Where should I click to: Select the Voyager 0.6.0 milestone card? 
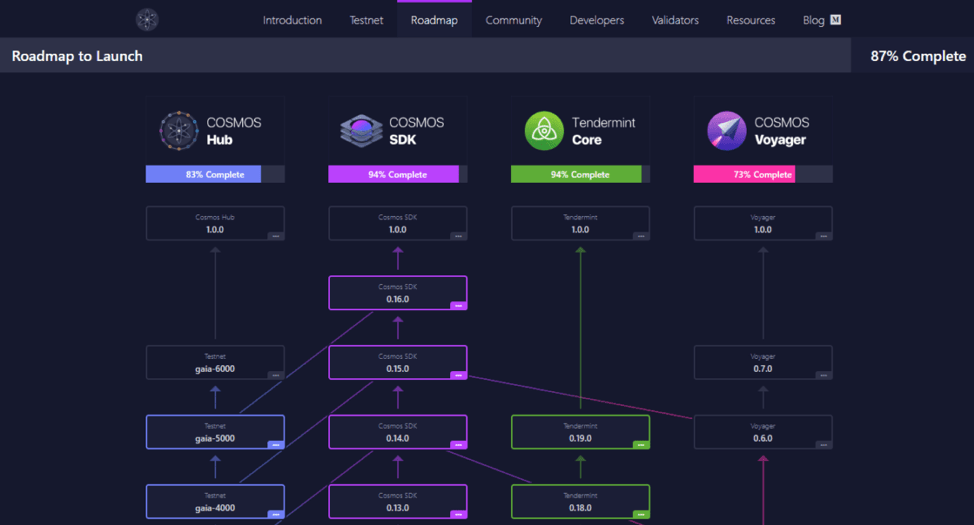click(x=763, y=432)
